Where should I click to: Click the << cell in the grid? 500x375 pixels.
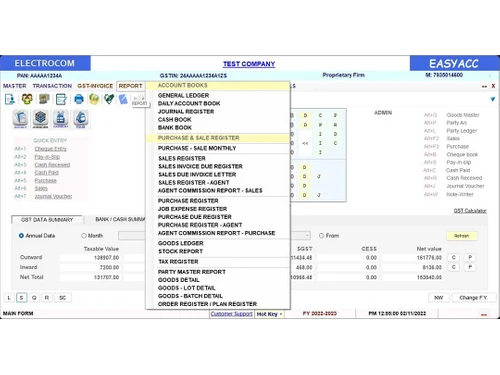click(x=305, y=143)
